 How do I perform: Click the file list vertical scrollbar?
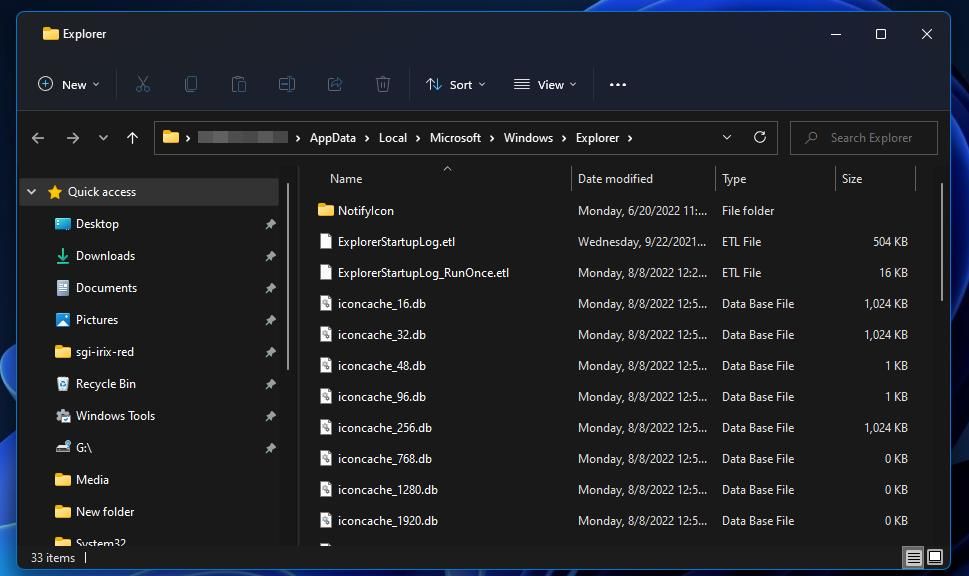[941, 242]
